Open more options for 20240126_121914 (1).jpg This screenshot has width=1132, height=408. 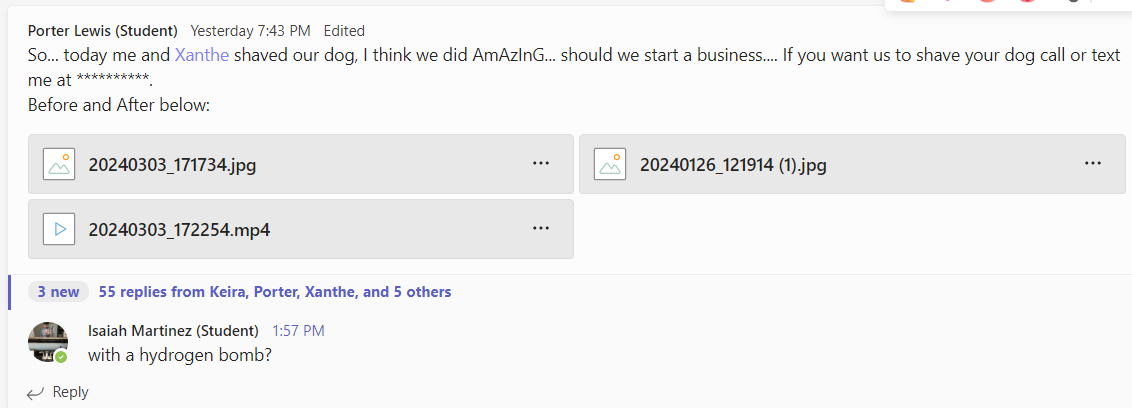click(1092, 164)
